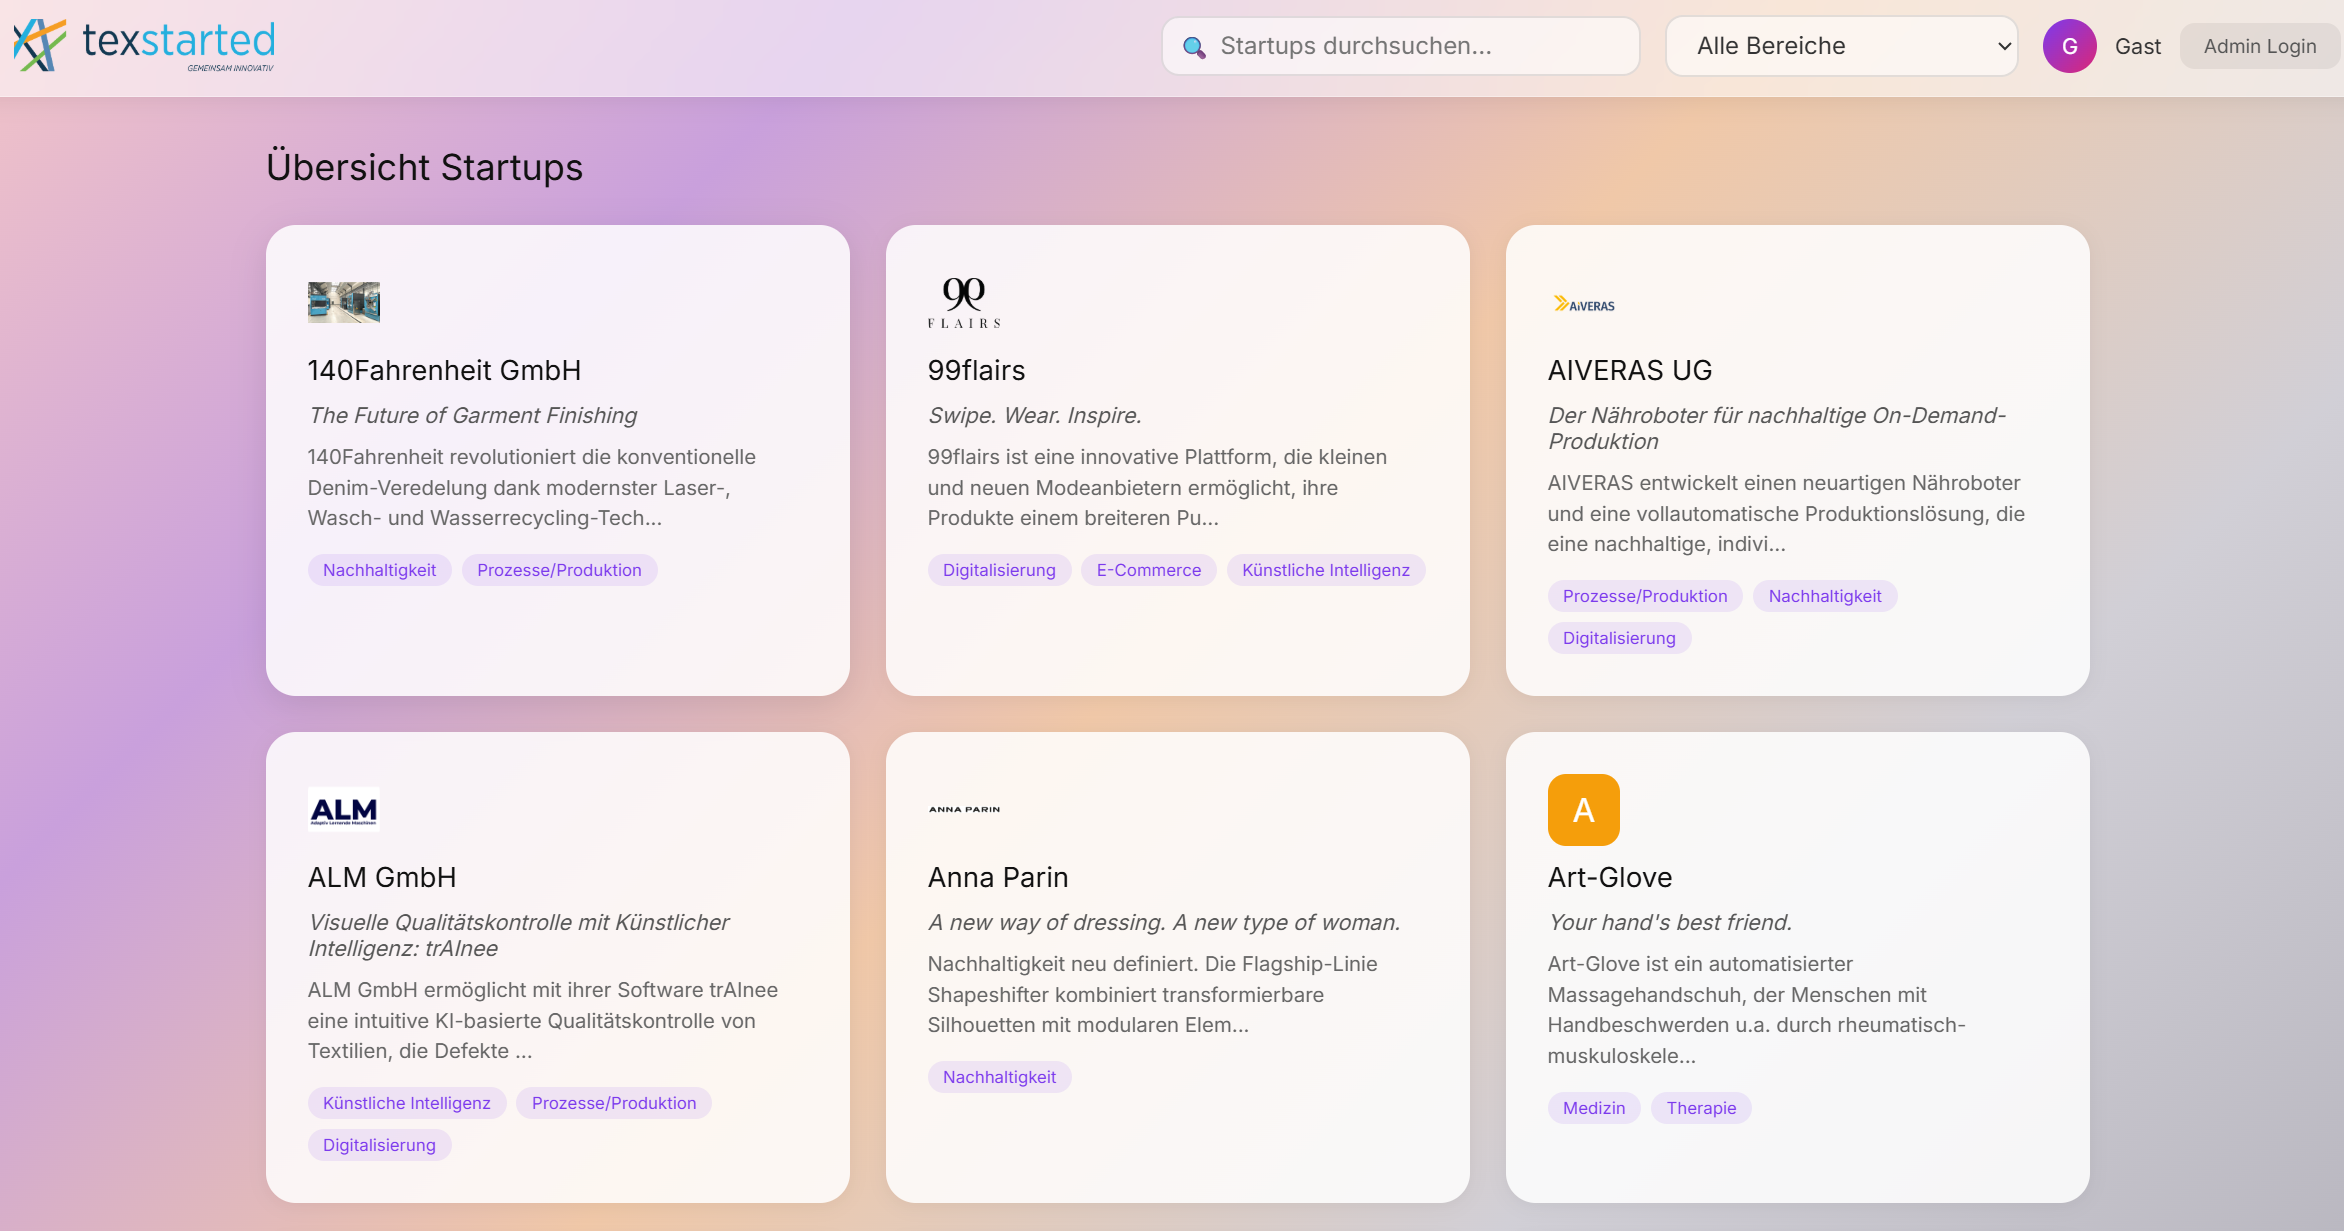Select Künstliche Intelligenz tag on ALM card
The height and width of the screenshot is (1231, 2344).
pos(406,1103)
